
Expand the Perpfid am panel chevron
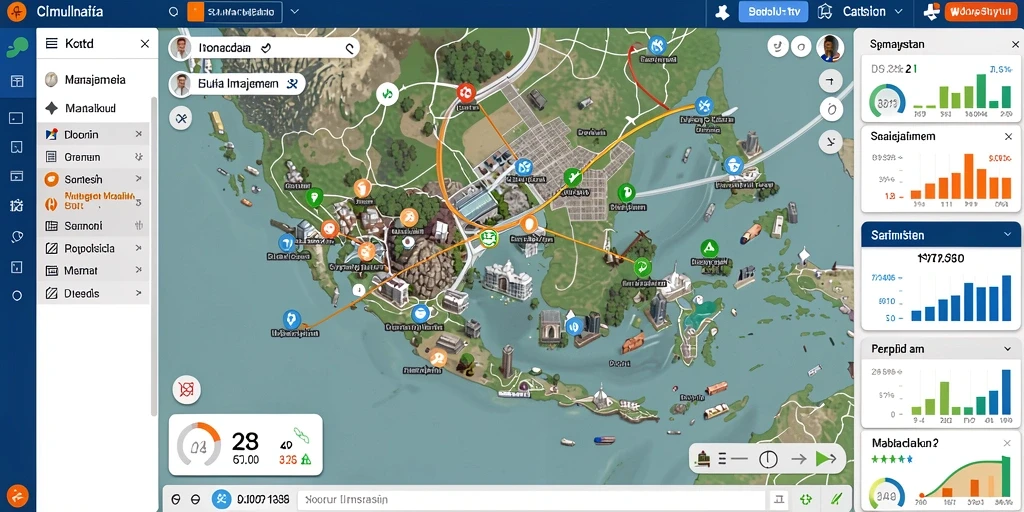(1007, 349)
